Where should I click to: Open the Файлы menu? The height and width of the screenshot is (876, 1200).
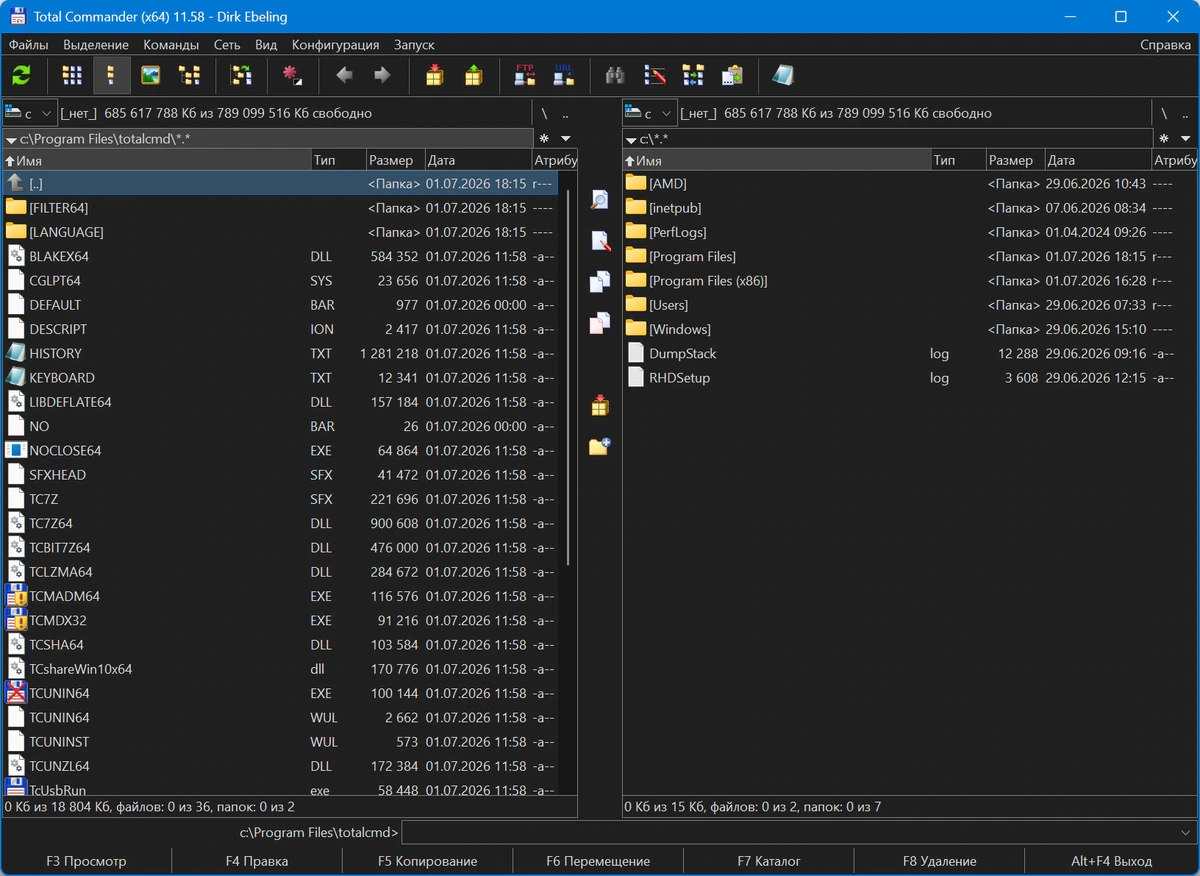tap(29, 45)
